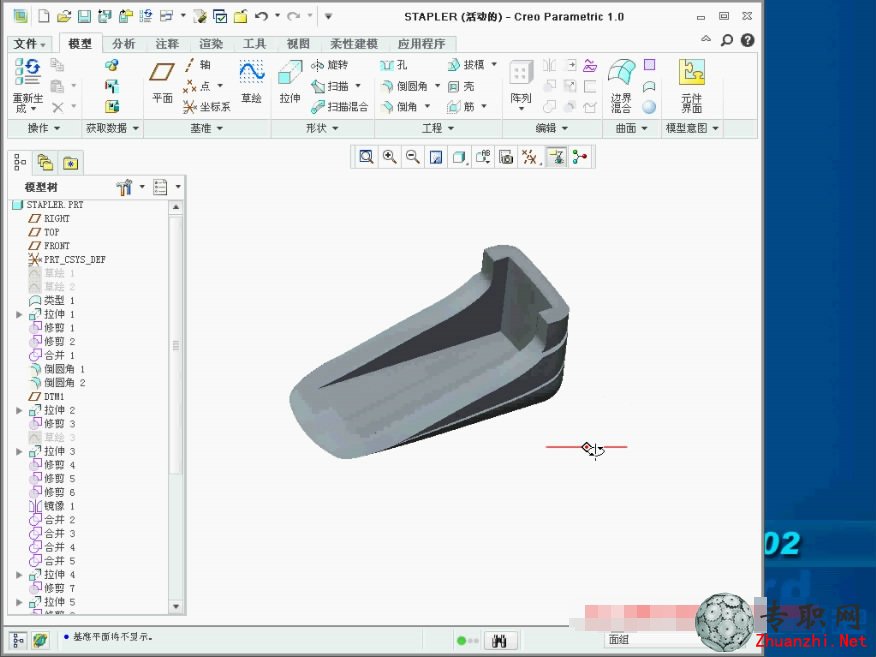
Task: Open the command search magnifier icon
Action: click(x=726, y=40)
